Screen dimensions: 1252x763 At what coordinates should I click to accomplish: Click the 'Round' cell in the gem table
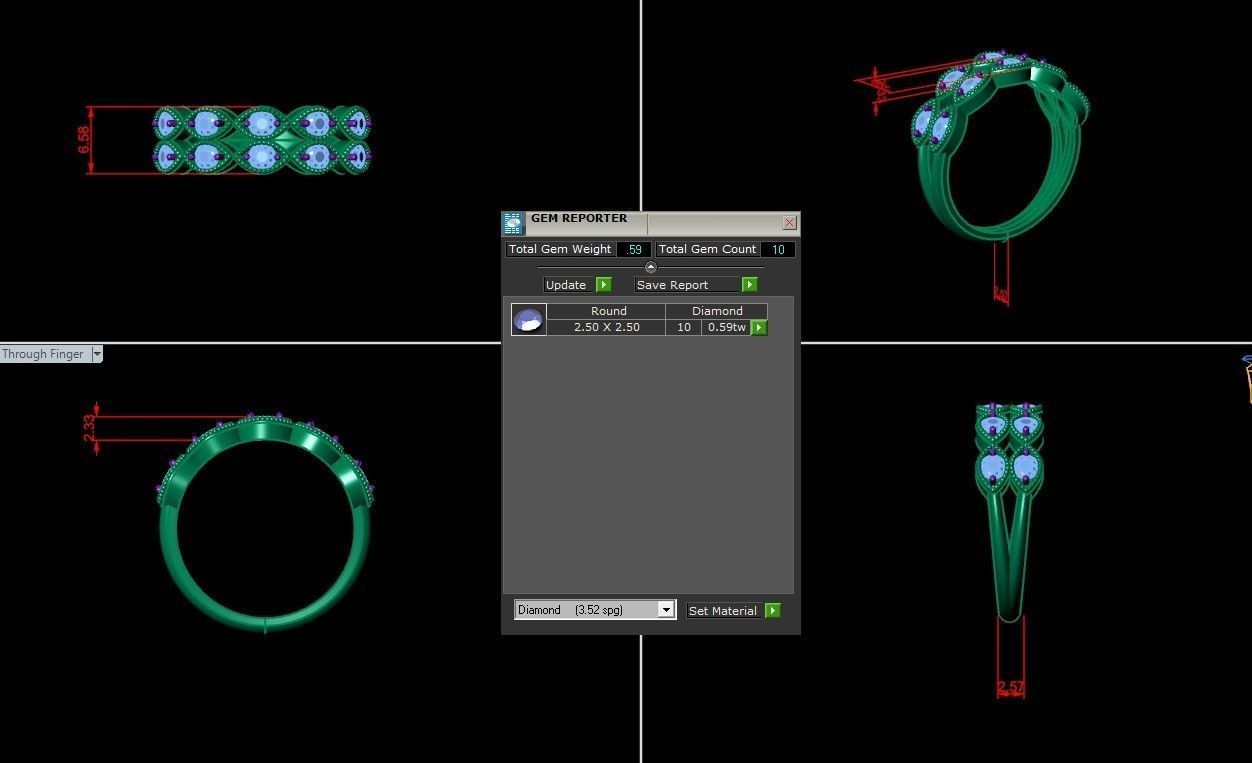coord(608,311)
